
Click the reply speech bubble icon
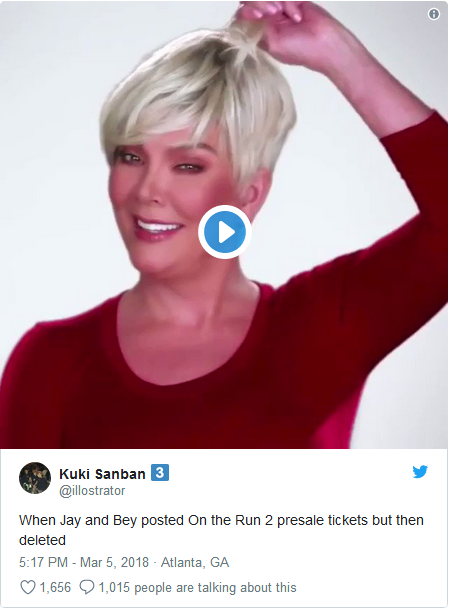[87, 587]
